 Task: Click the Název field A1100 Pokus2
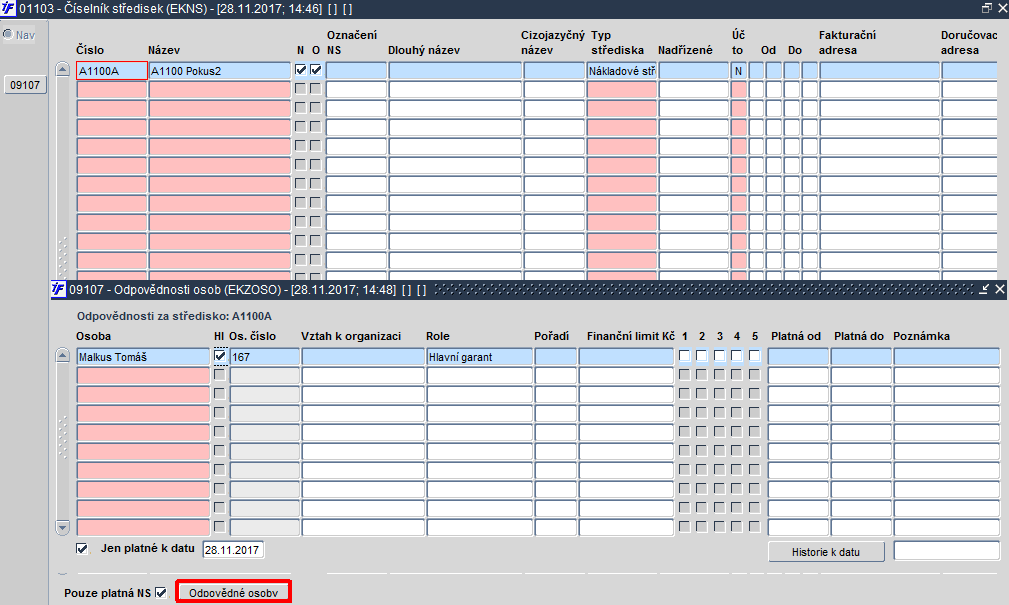point(220,71)
